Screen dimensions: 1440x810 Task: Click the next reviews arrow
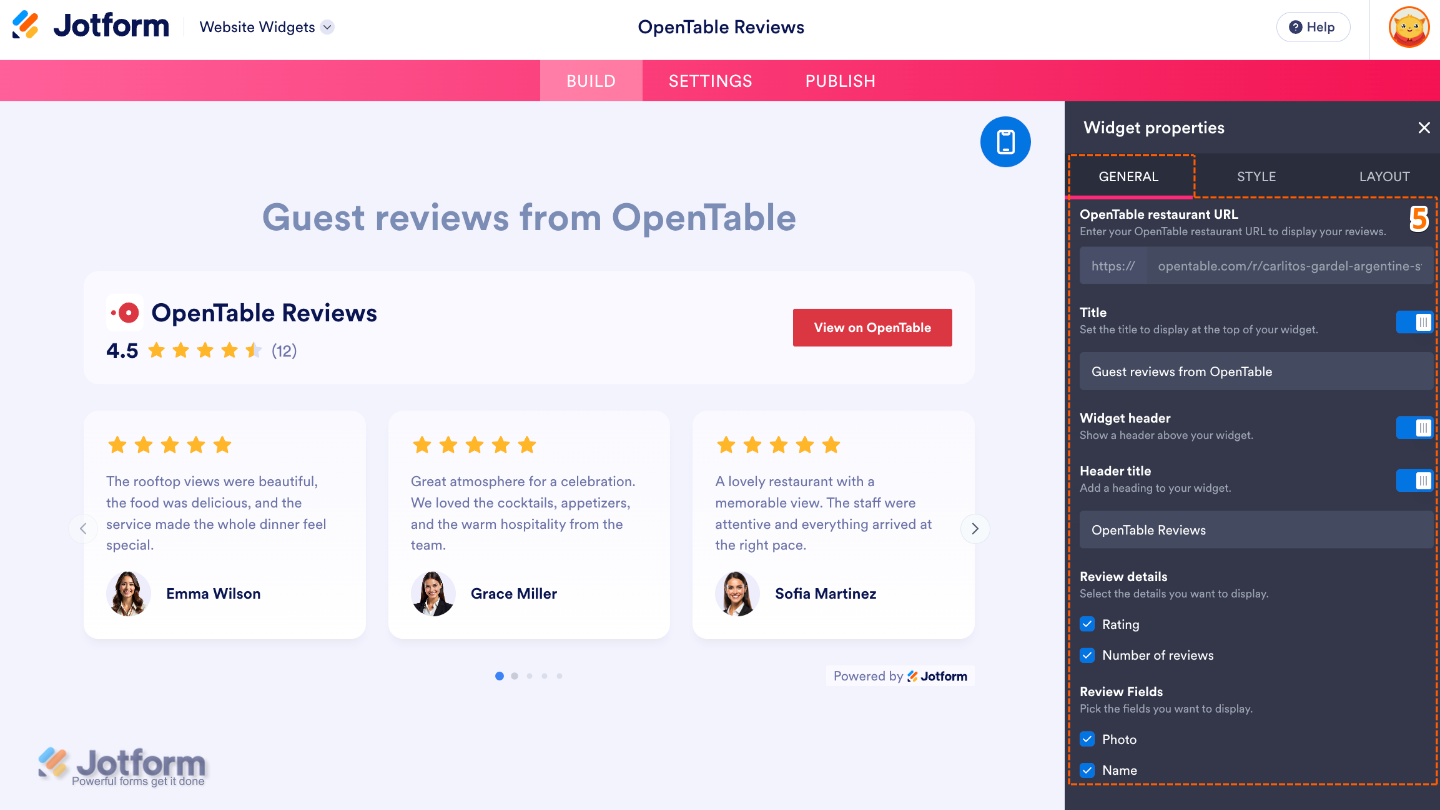[x=975, y=529]
